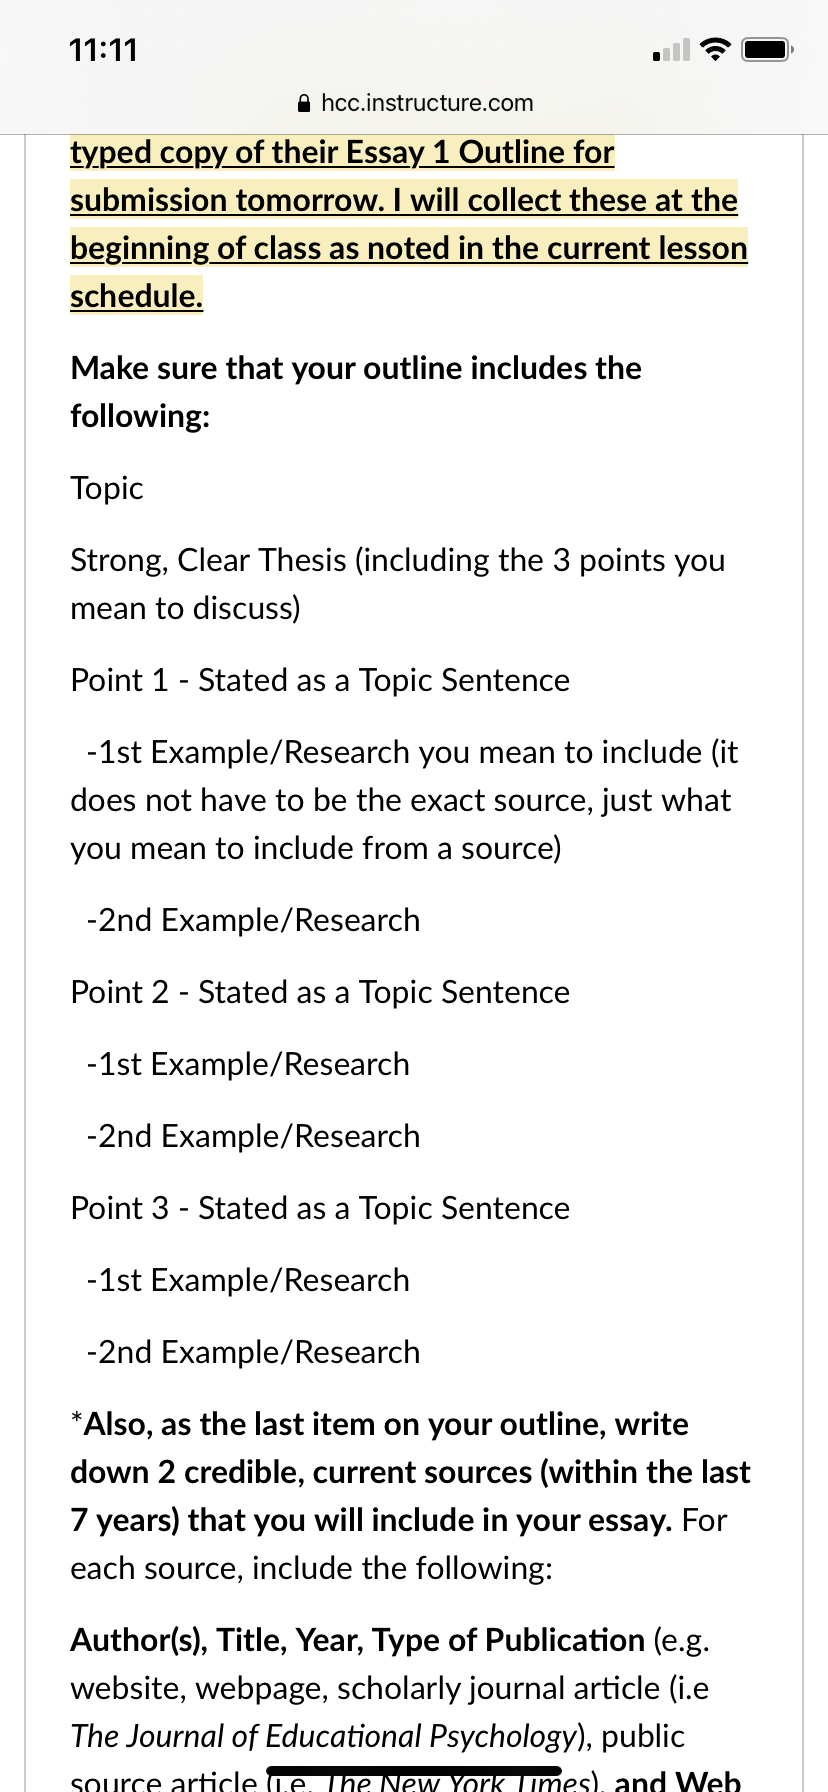Tap the lock icon beside the URL
This screenshot has width=828, height=1792.
304,103
